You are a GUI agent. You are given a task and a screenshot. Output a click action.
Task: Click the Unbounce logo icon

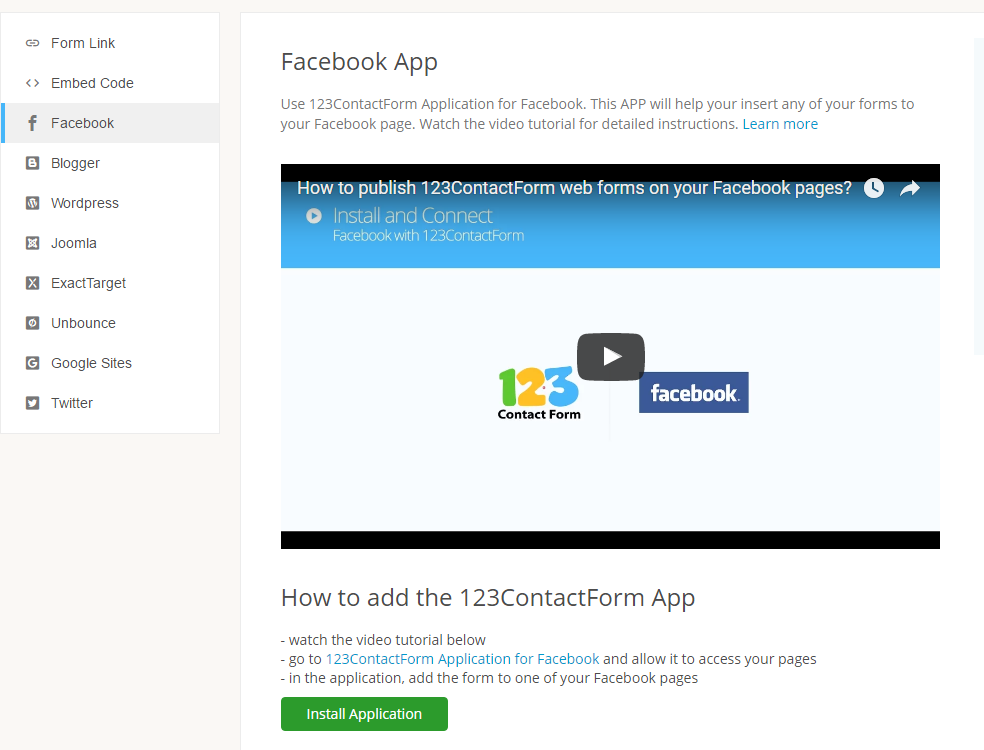(32, 323)
